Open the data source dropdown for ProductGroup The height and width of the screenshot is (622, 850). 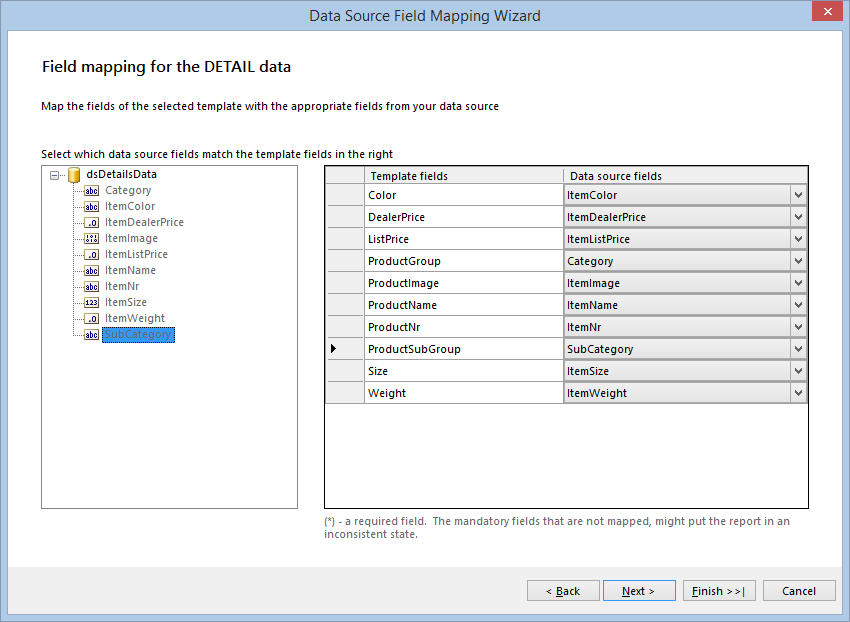click(798, 261)
